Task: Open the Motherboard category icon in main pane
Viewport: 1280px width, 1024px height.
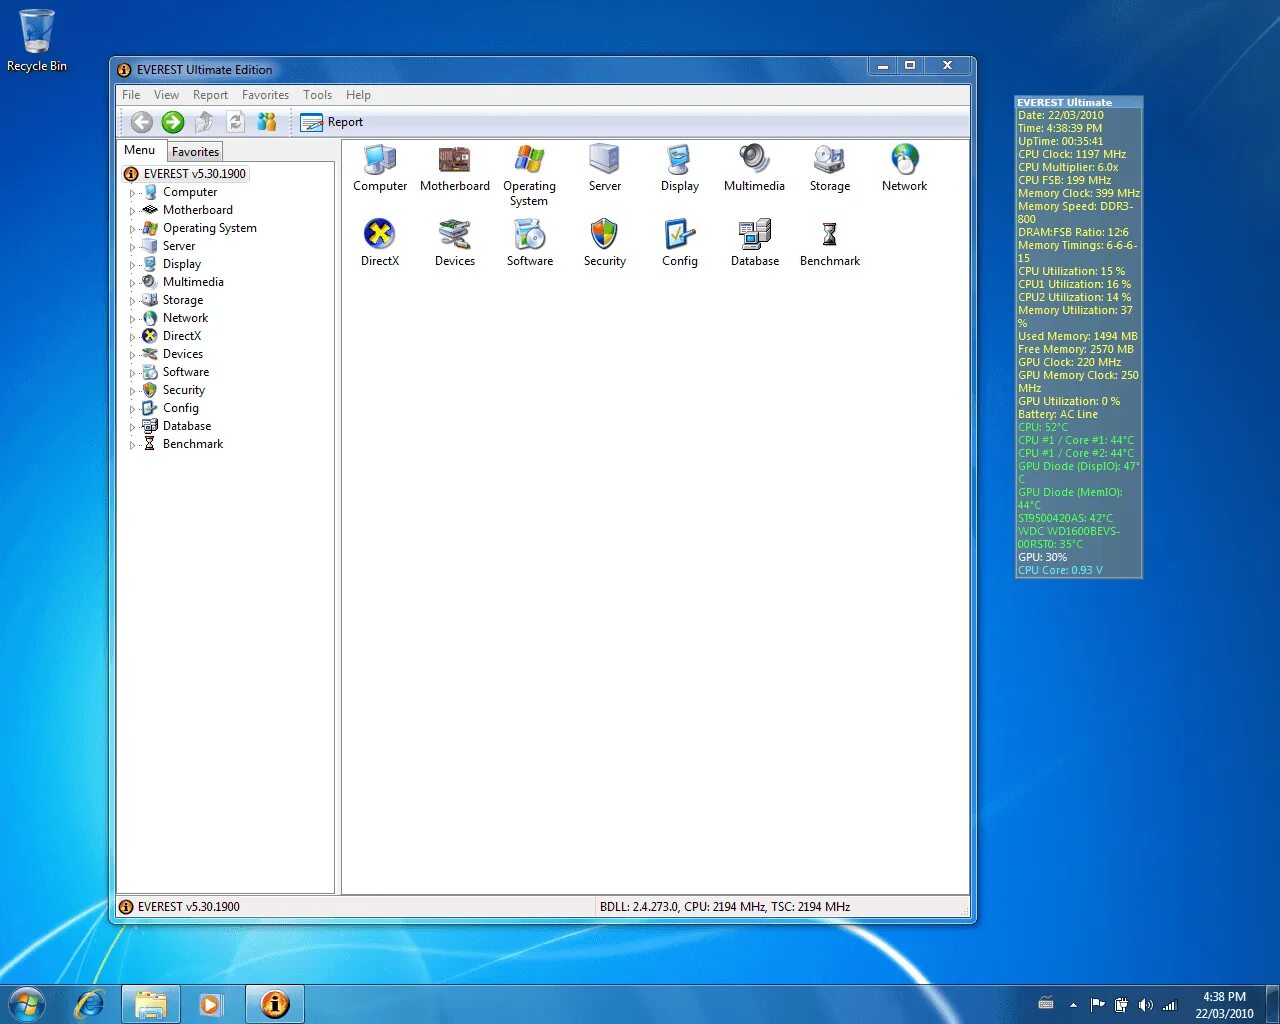Action: coord(455,168)
